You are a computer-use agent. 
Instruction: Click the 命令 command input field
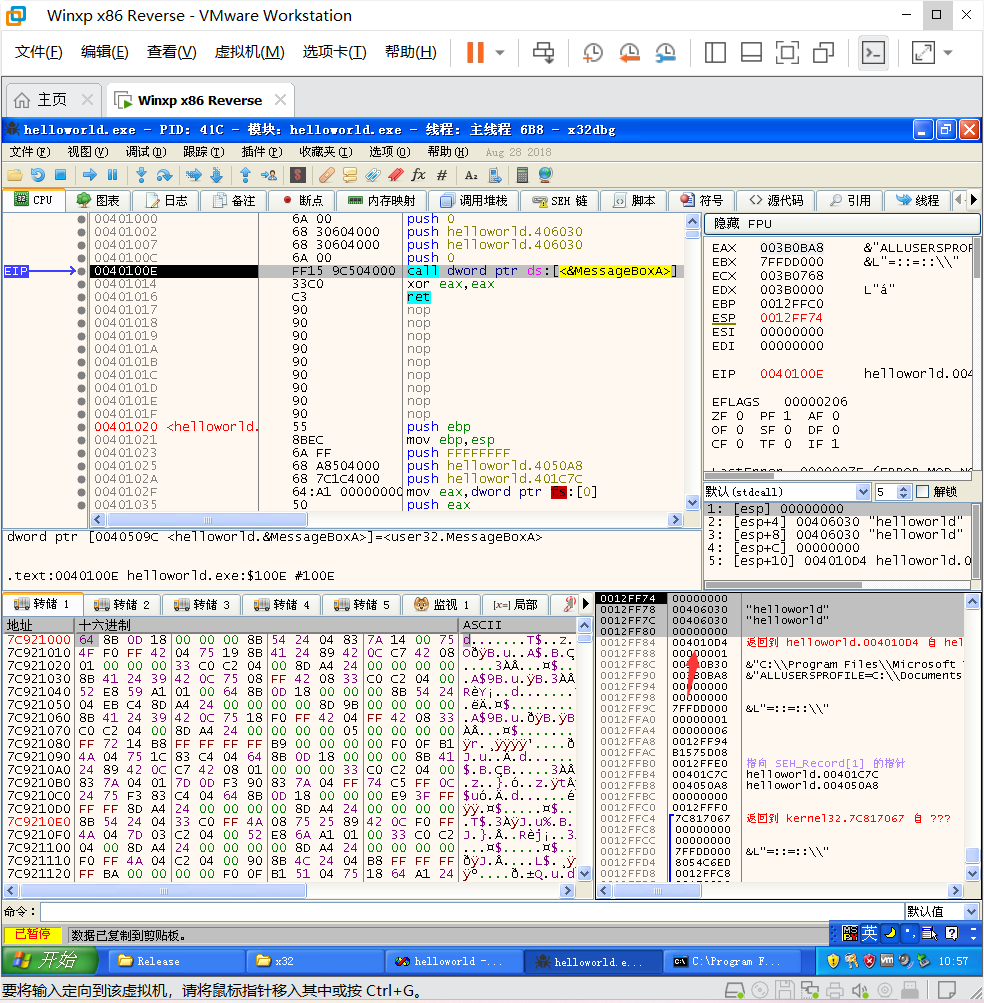[472, 911]
